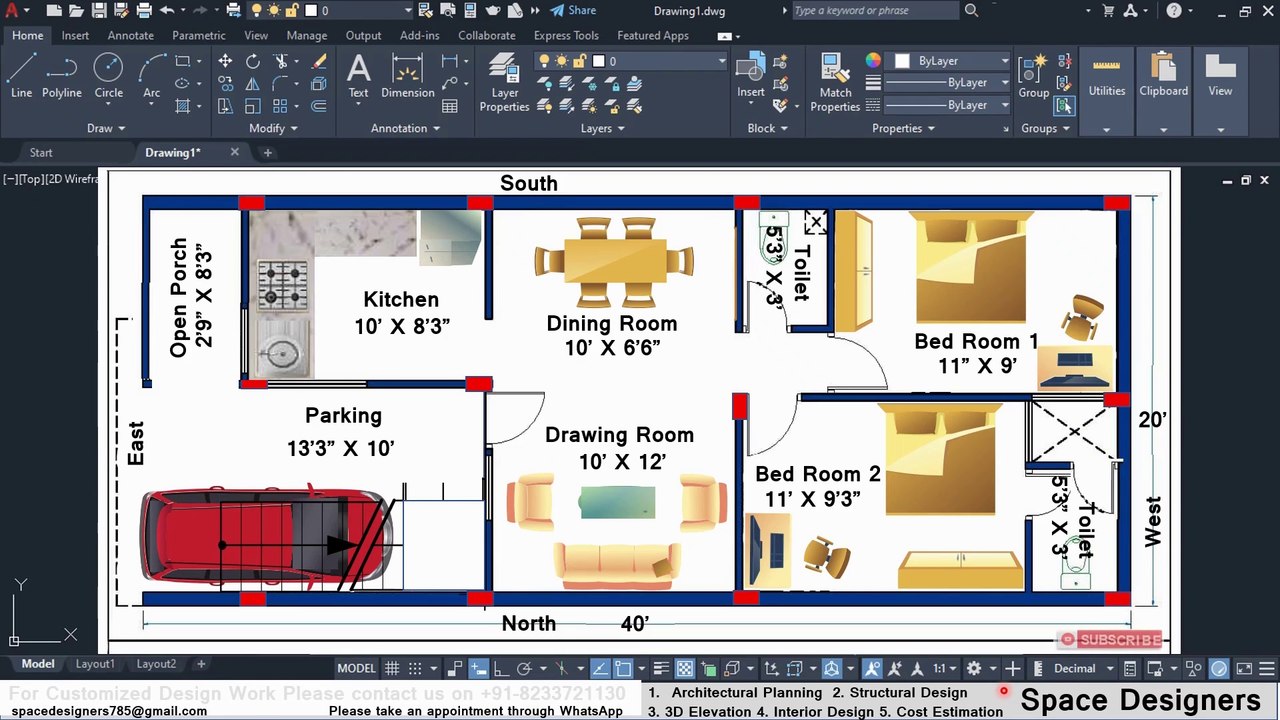
Task: Open the Layer Properties manager
Action: (504, 82)
